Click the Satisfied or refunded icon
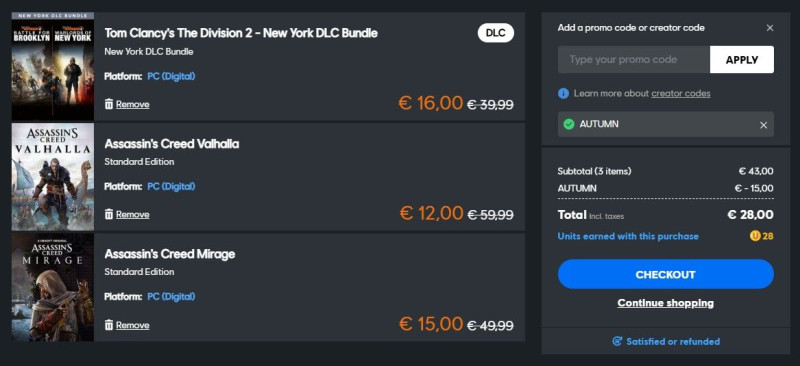Viewport: 800px width, 366px height. click(617, 341)
